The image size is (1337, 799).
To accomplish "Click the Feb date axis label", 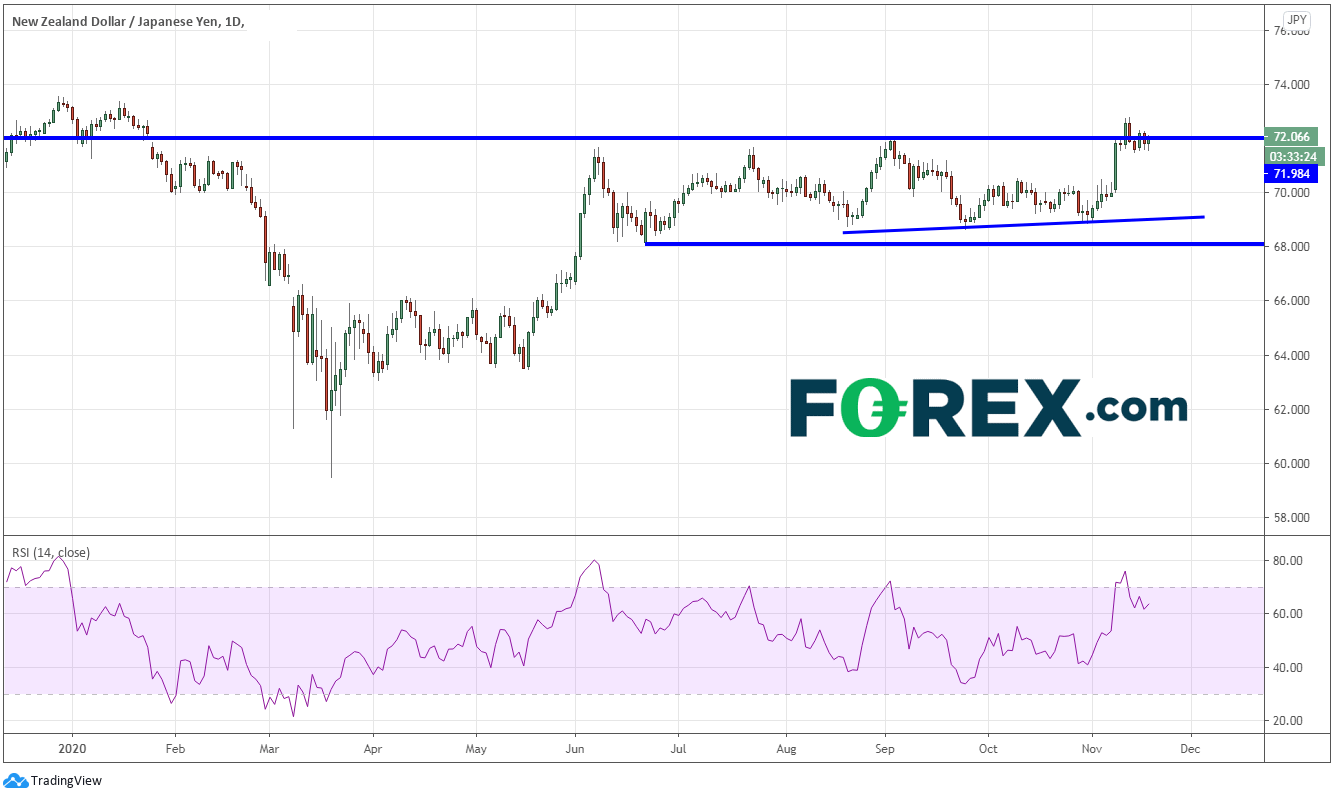I will pyautogui.click(x=174, y=747).
